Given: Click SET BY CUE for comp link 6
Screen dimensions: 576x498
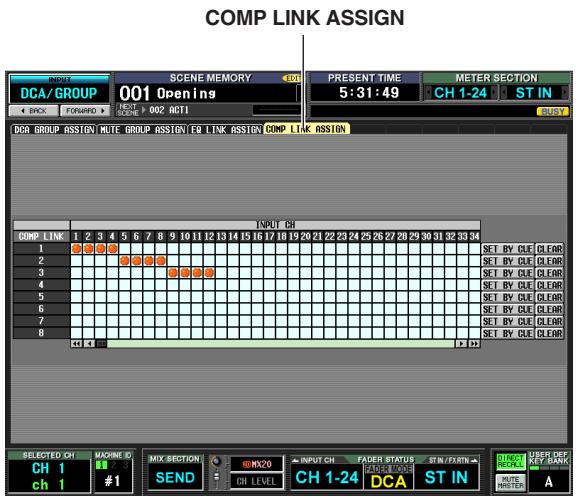Looking at the screenshot, I should tap(507, 309).
